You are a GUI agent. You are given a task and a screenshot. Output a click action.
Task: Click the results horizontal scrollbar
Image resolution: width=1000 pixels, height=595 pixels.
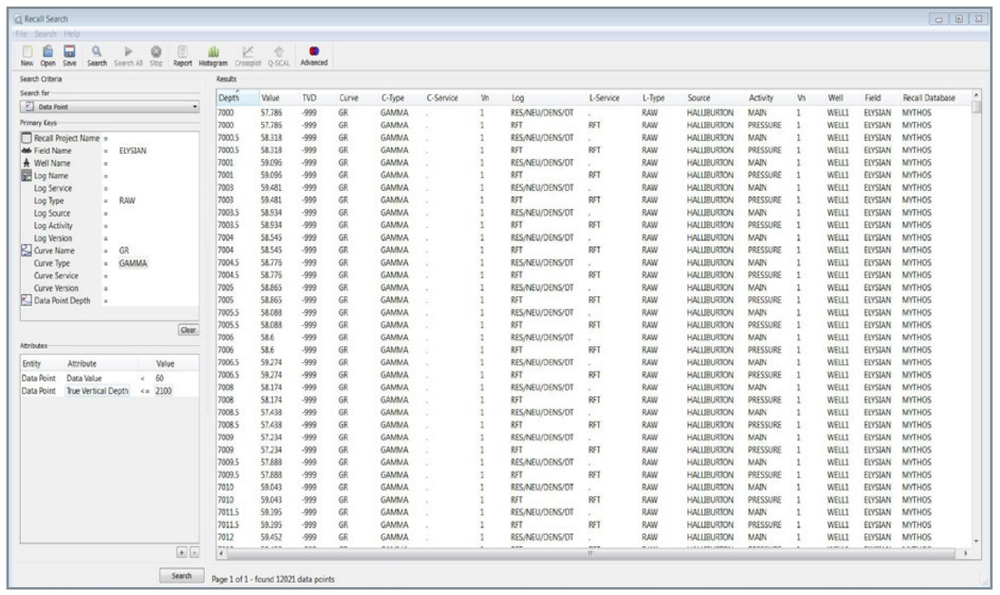(591, 553)
